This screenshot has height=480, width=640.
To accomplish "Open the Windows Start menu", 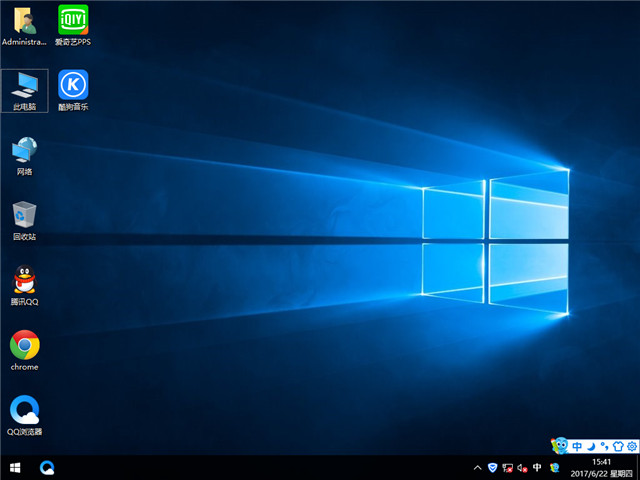I will pyautogui.click(x=15, y=468).
